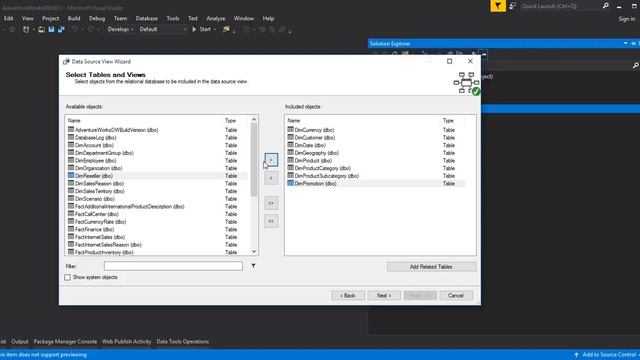640x360 pixels.
Task: Click the Open File folder toolbar icon
Action: click(x=41, y=29)
